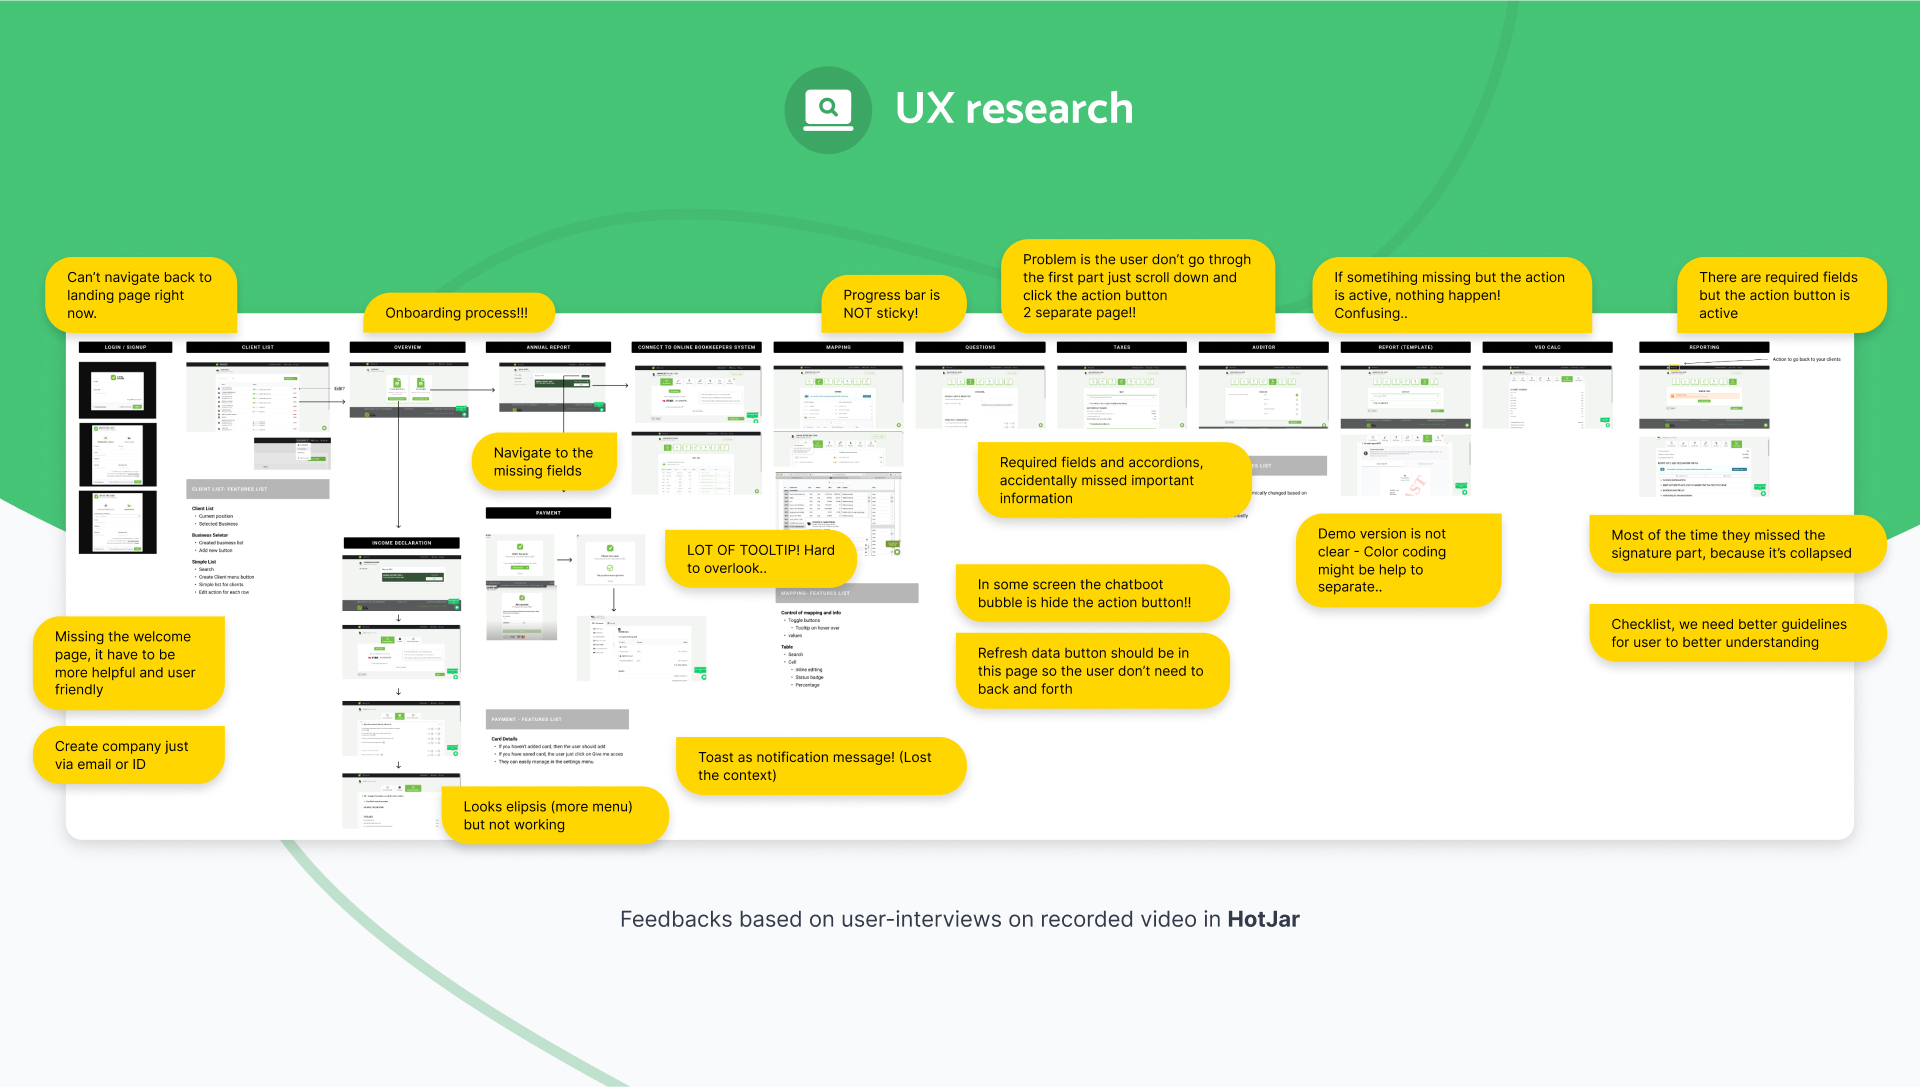Screen dimensions: 1920x1087
Task: Select the 'Progress bar is NOT sticky!' note
Action: click(893, 304)
